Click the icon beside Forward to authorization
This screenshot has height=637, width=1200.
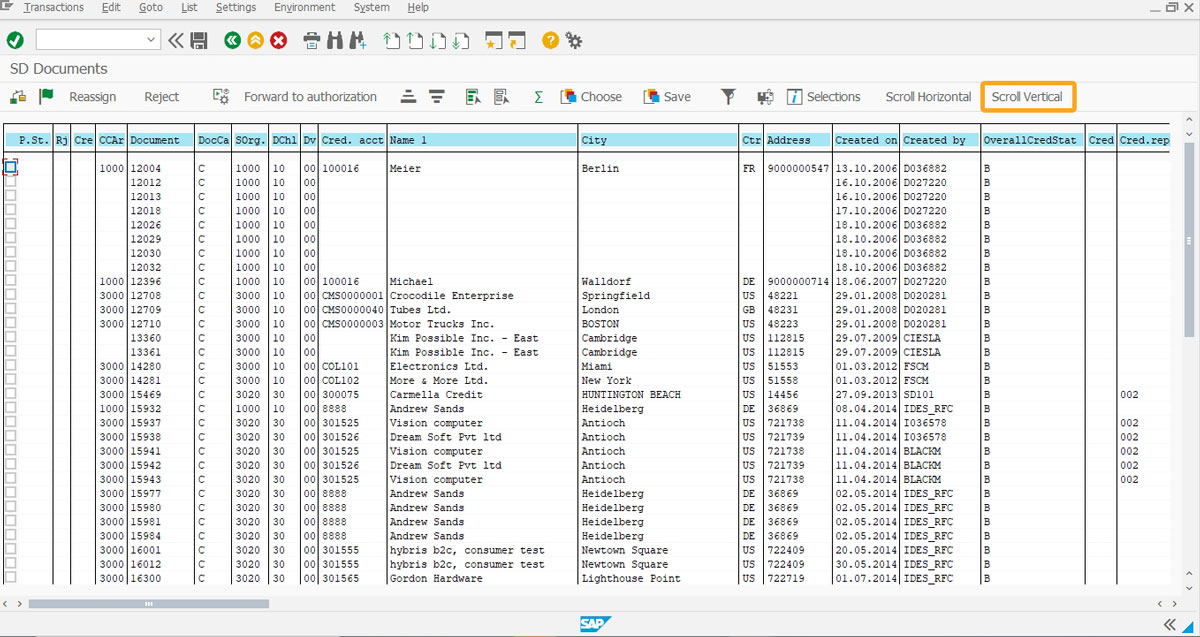tap(222, 97)
